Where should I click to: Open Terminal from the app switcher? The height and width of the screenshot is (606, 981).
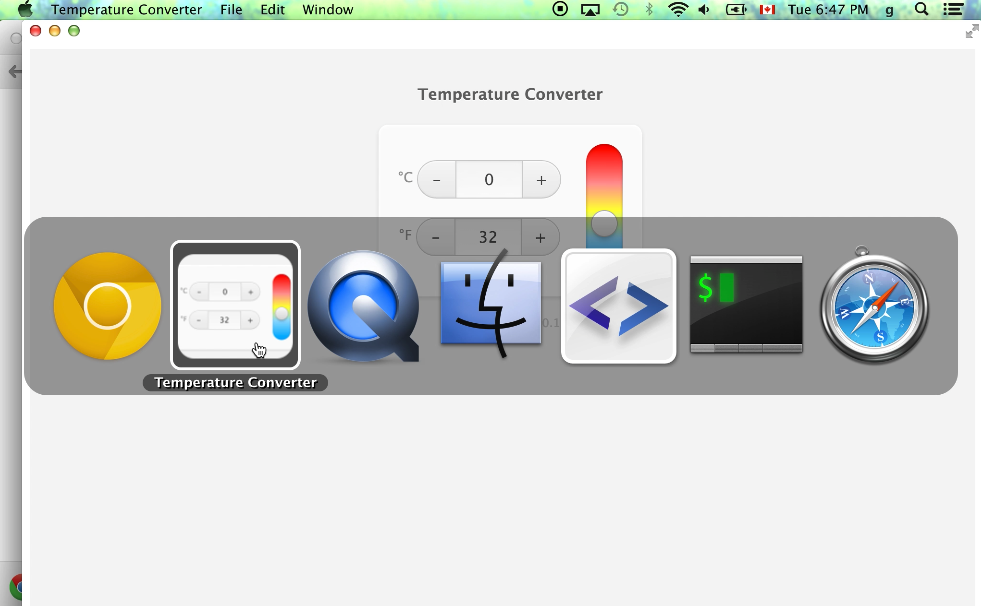(746, 304)
